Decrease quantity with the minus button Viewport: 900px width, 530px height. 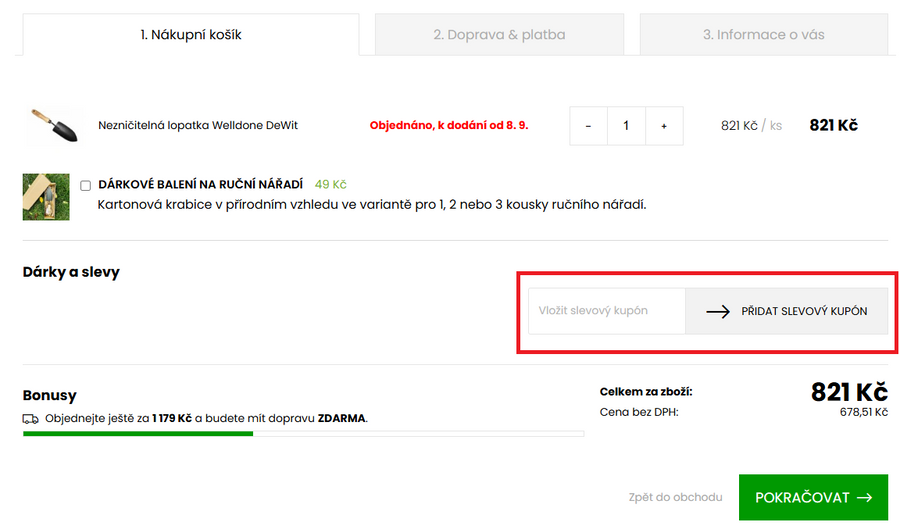[588, 126]
